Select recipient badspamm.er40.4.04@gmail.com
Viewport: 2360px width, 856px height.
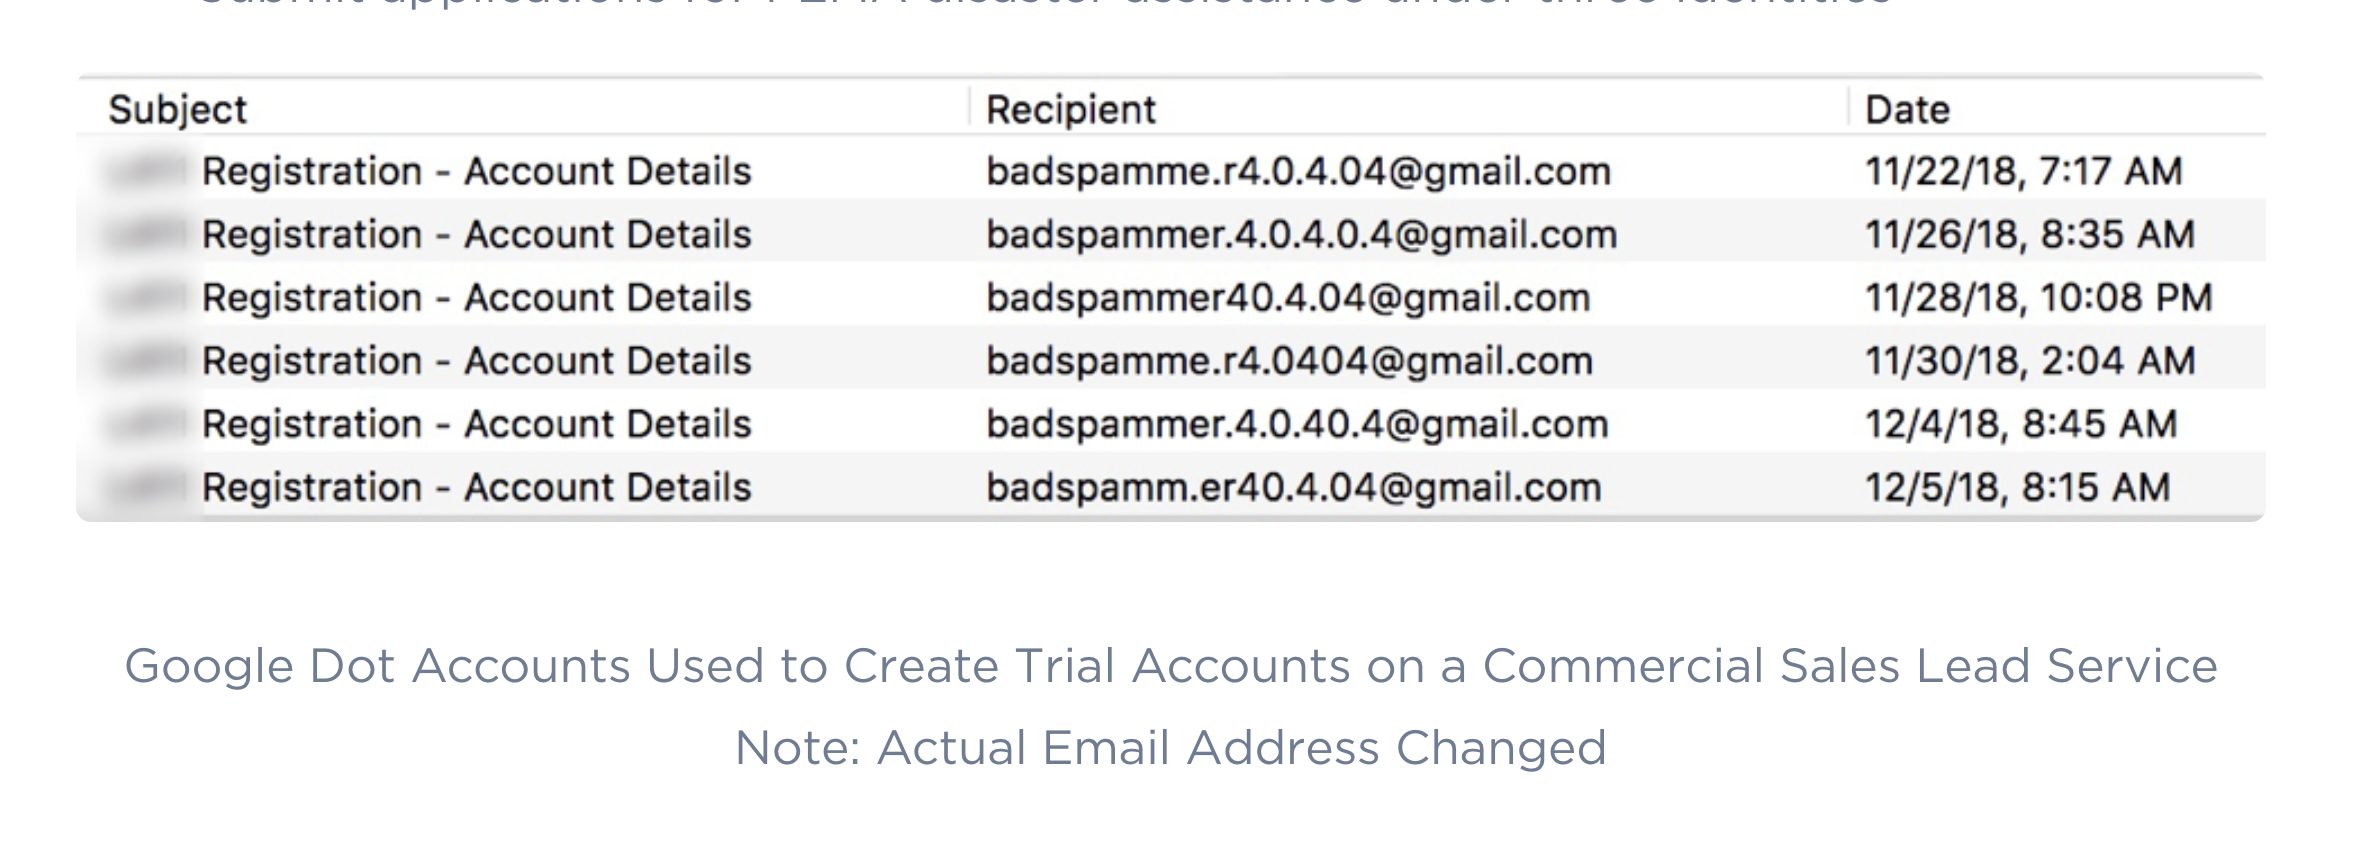click(x=1293, y=487)
